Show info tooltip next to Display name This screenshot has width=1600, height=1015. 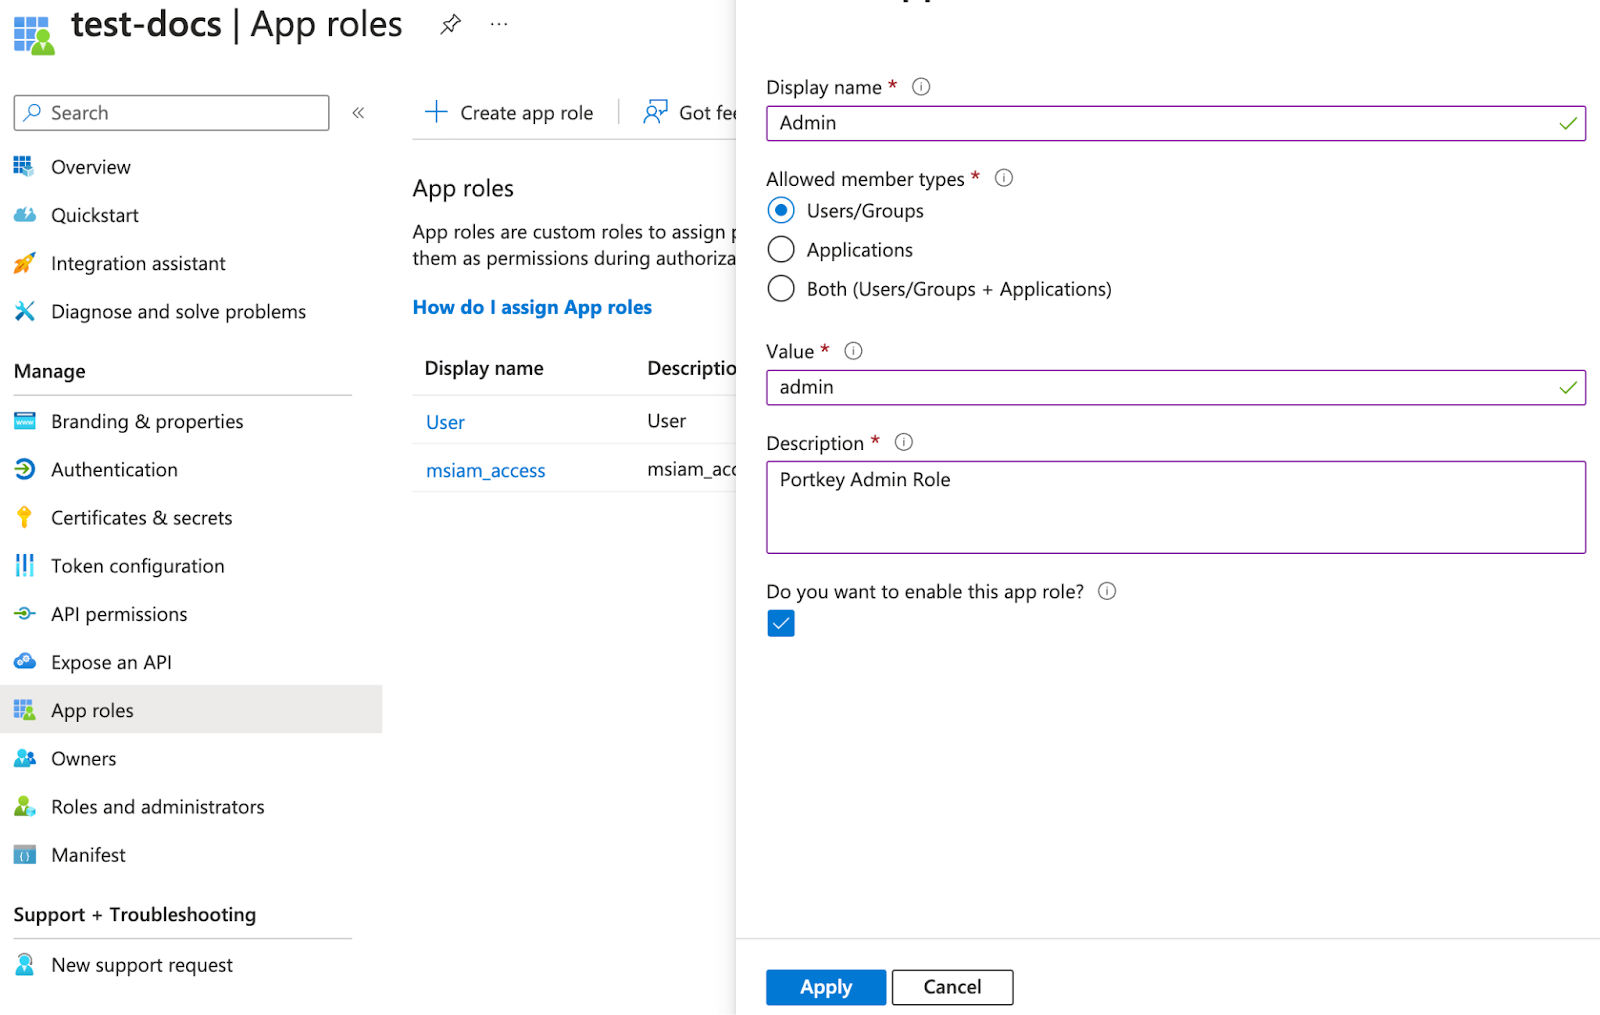(919, 86)
